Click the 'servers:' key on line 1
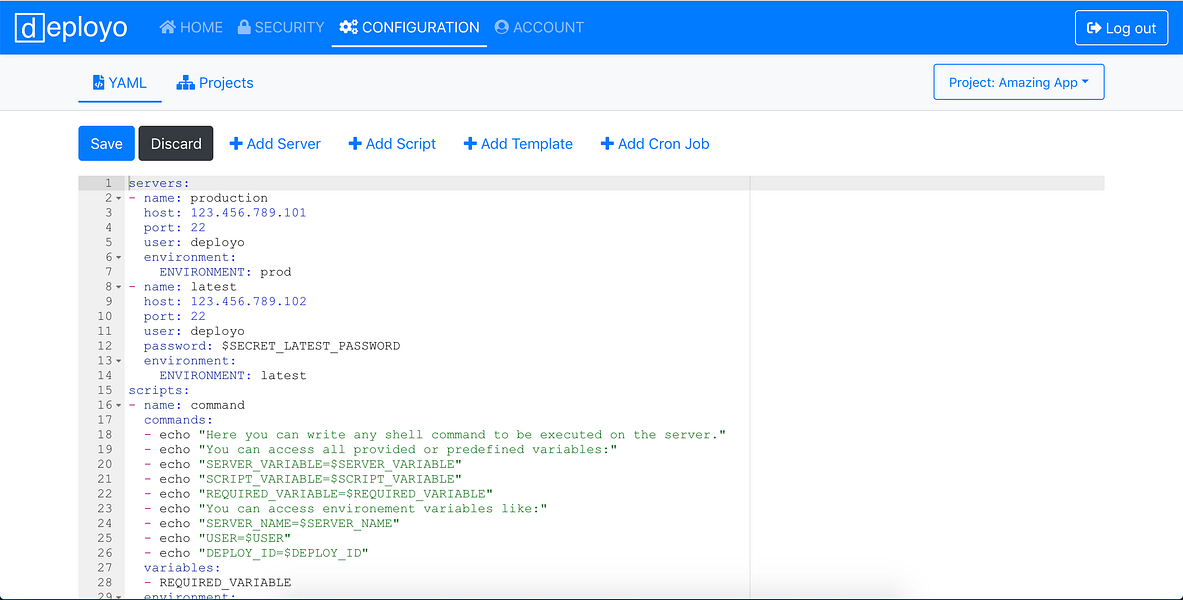 click(159, 183)
